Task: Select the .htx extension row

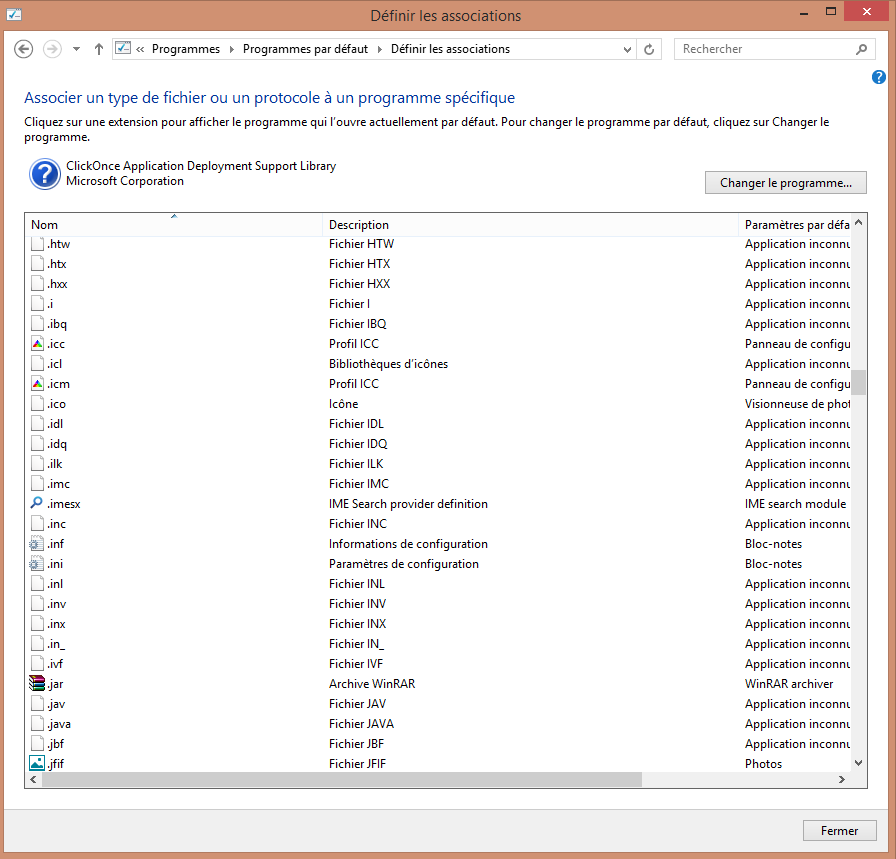Action: tap(438, 263)
